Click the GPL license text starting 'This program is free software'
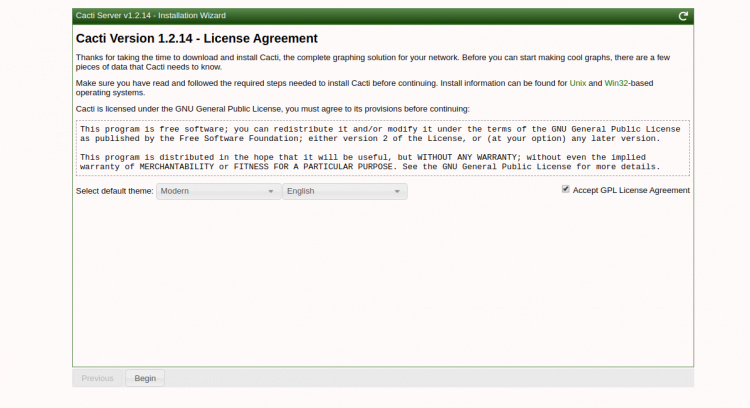Screen dimensions: 750x408 click(x=380, y=133)
